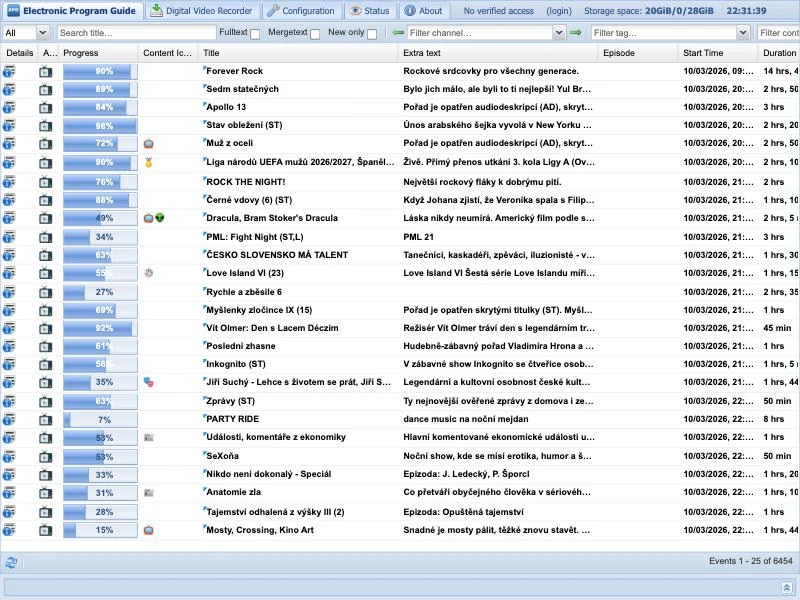Open the About tab
Image resolution: width=800 pixels, height=600 pixels.
423,11
